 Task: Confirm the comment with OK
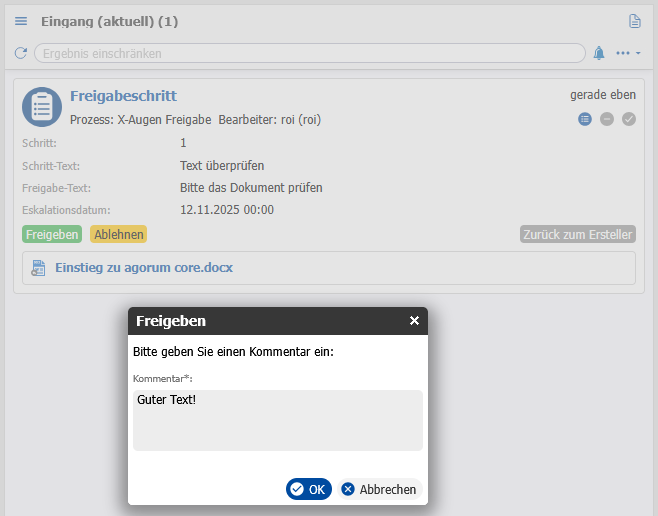(308, 489)
